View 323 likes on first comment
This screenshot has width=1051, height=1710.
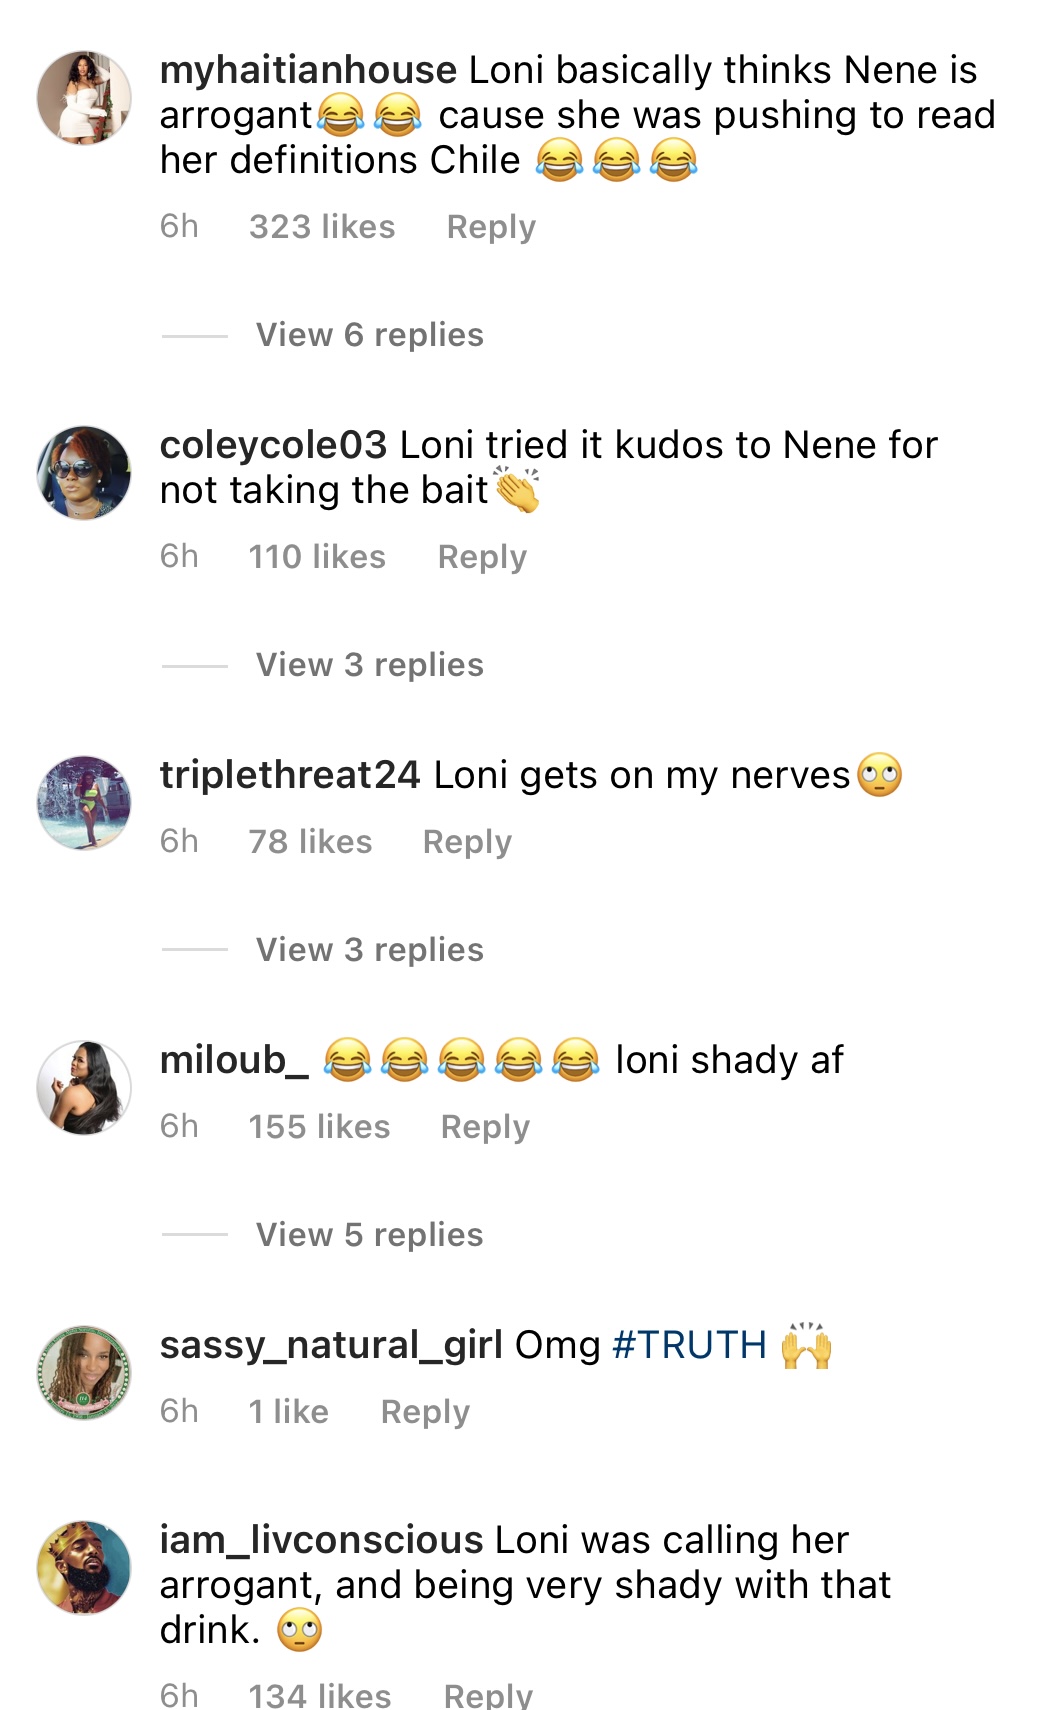pyautogui.click(x=322, y=227)
